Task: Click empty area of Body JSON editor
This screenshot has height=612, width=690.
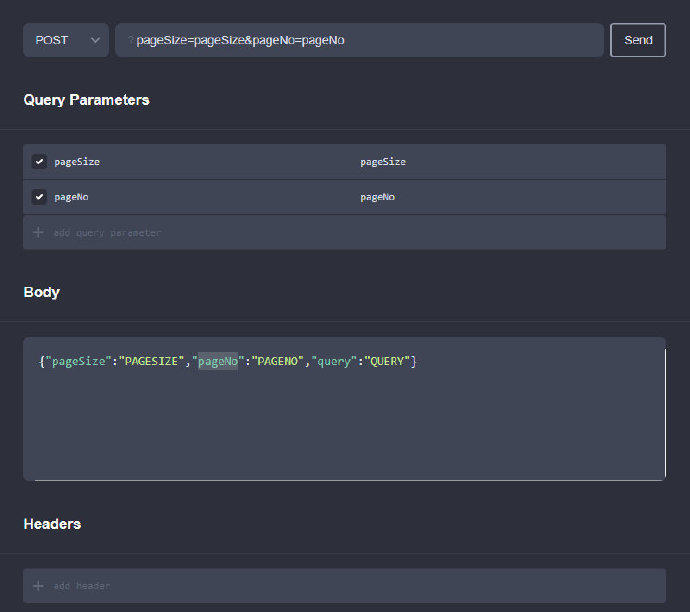Action: coord(340,430)
